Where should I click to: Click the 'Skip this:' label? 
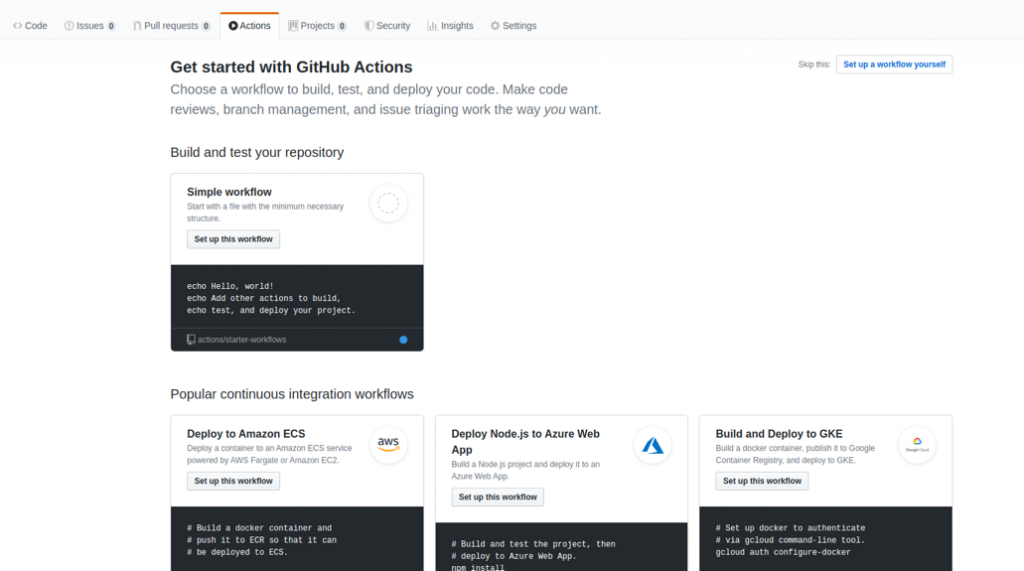[814, 65]
